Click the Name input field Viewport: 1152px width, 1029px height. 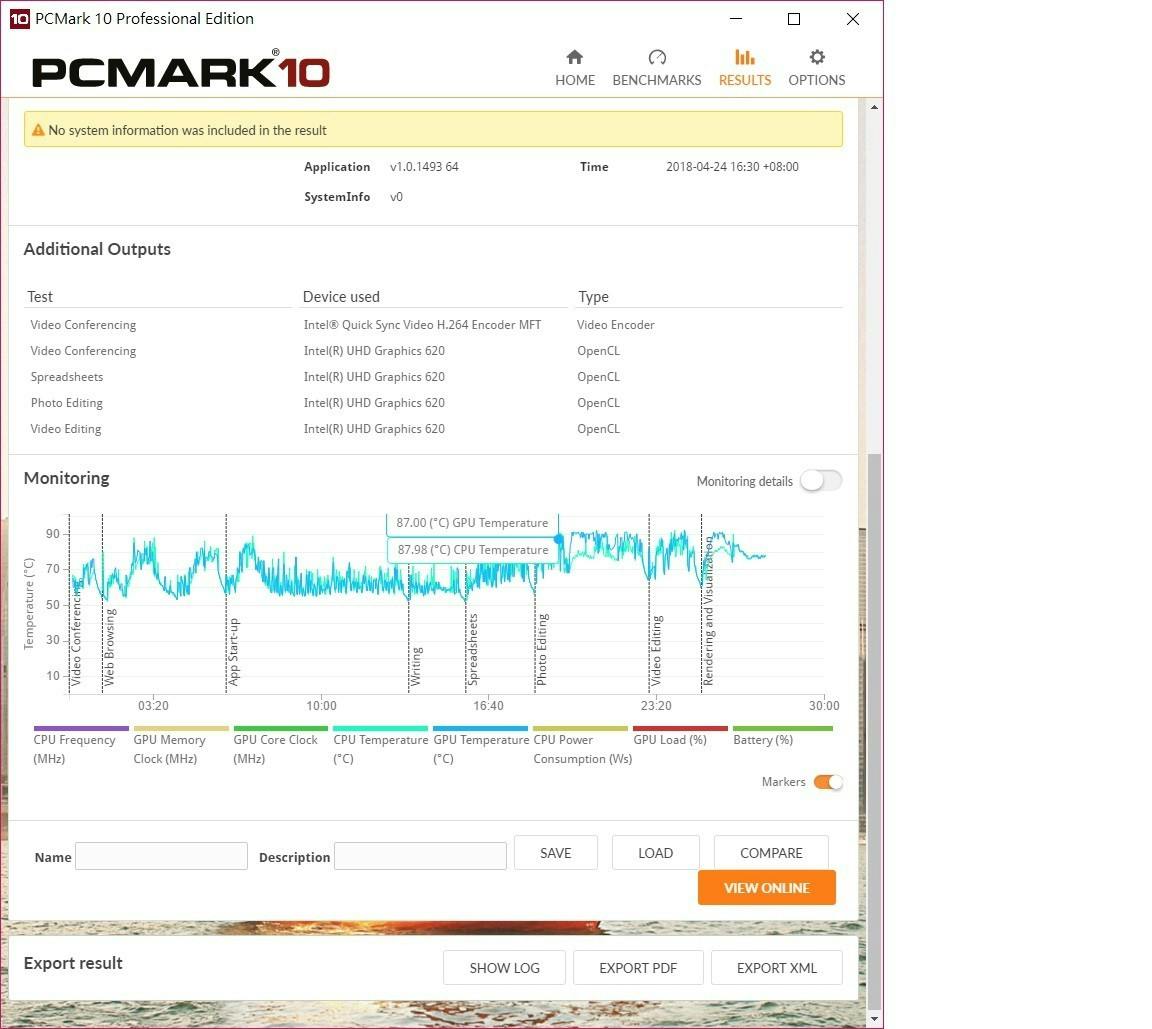162,856
